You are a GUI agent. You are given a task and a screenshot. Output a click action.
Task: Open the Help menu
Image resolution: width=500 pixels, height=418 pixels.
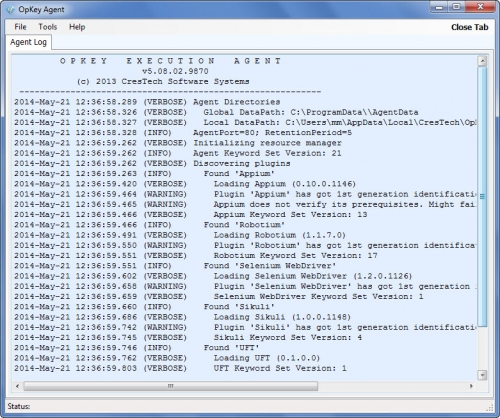point(77,27)
